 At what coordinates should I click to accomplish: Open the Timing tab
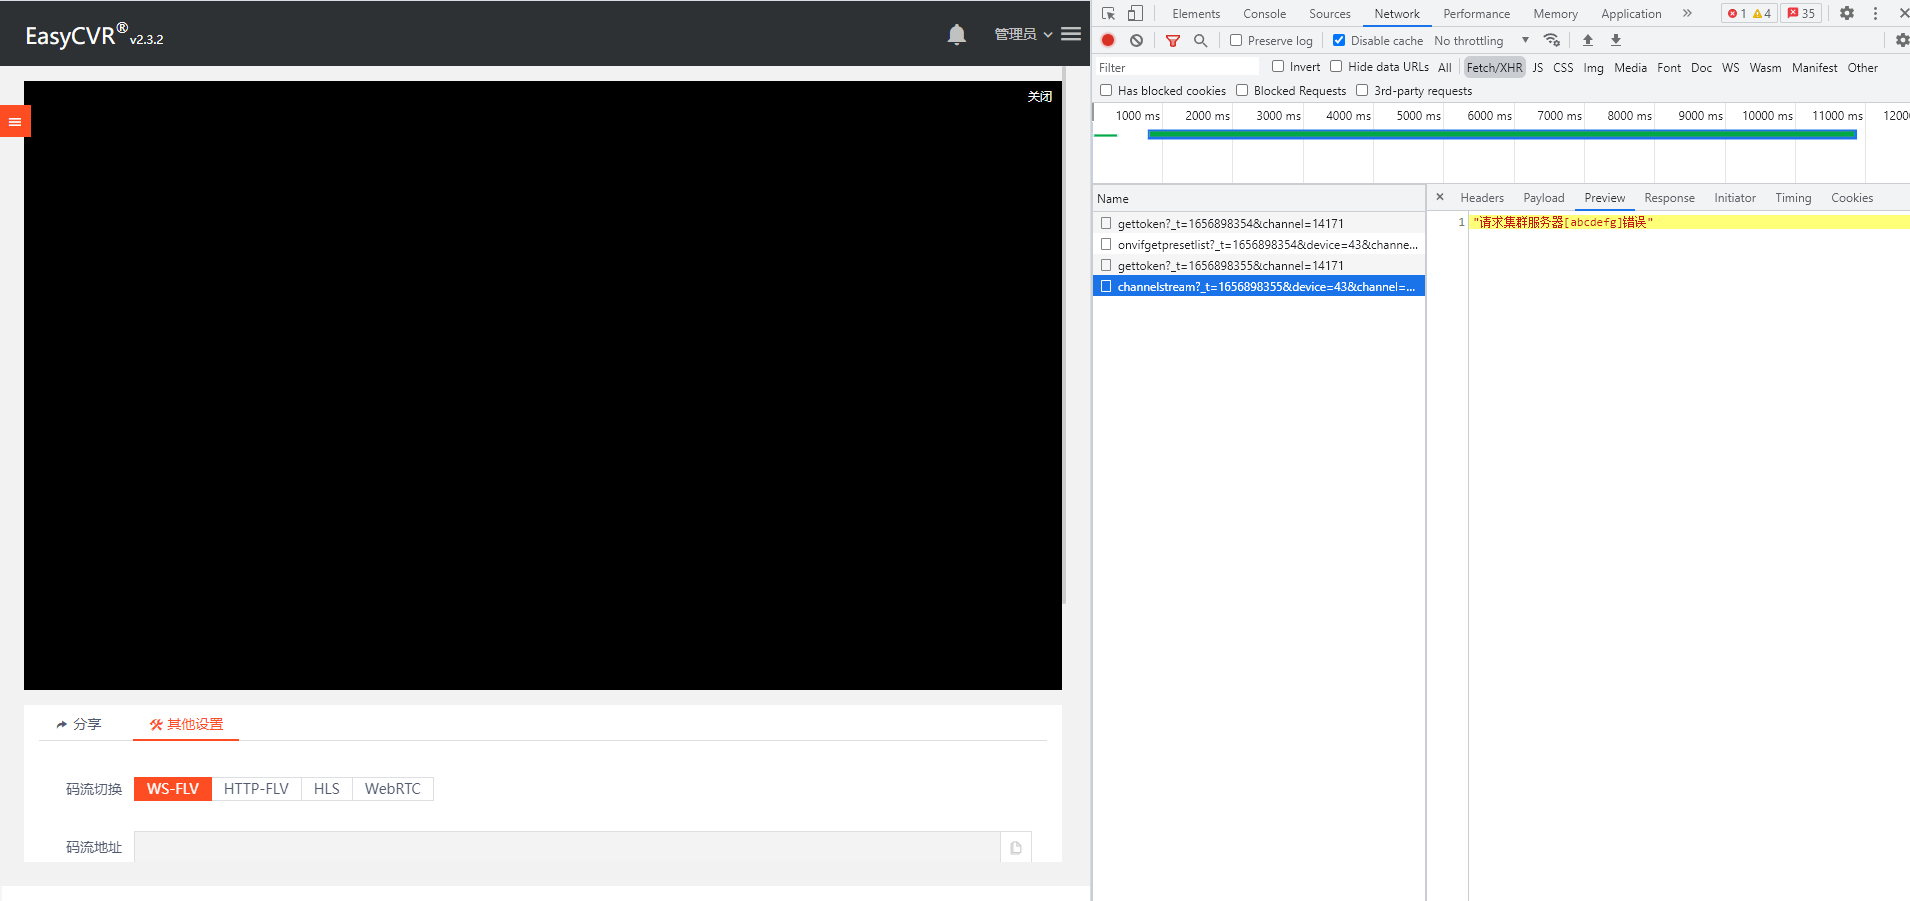tap(1793, 198)
